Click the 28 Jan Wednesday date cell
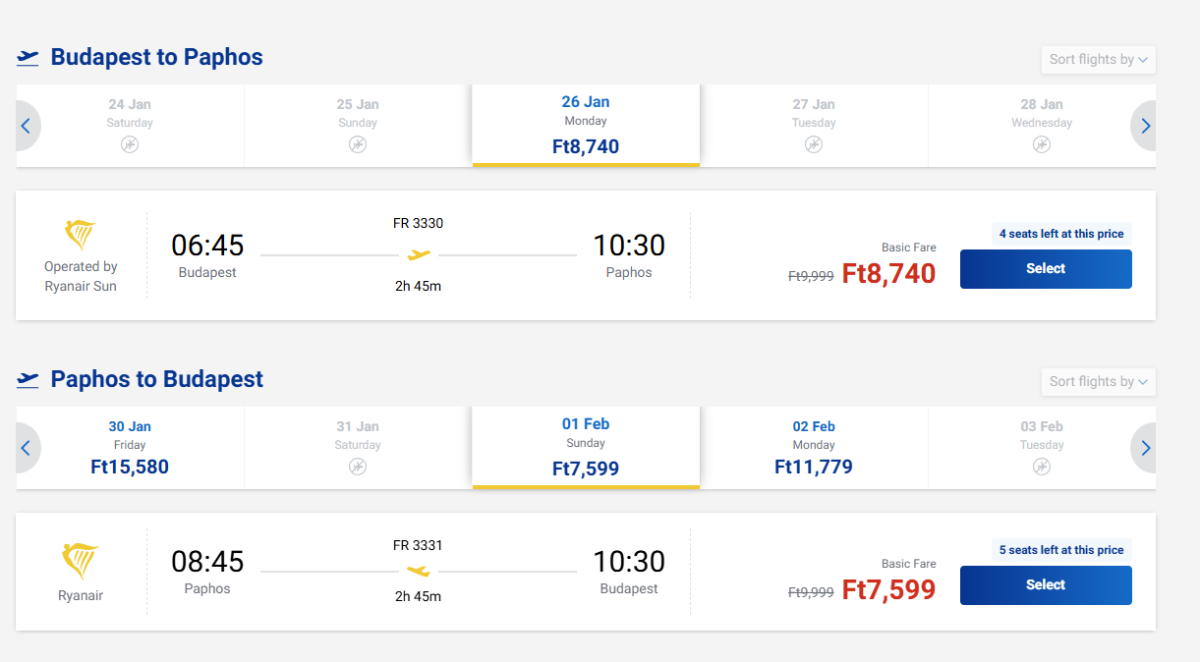 click(1041, 125)
